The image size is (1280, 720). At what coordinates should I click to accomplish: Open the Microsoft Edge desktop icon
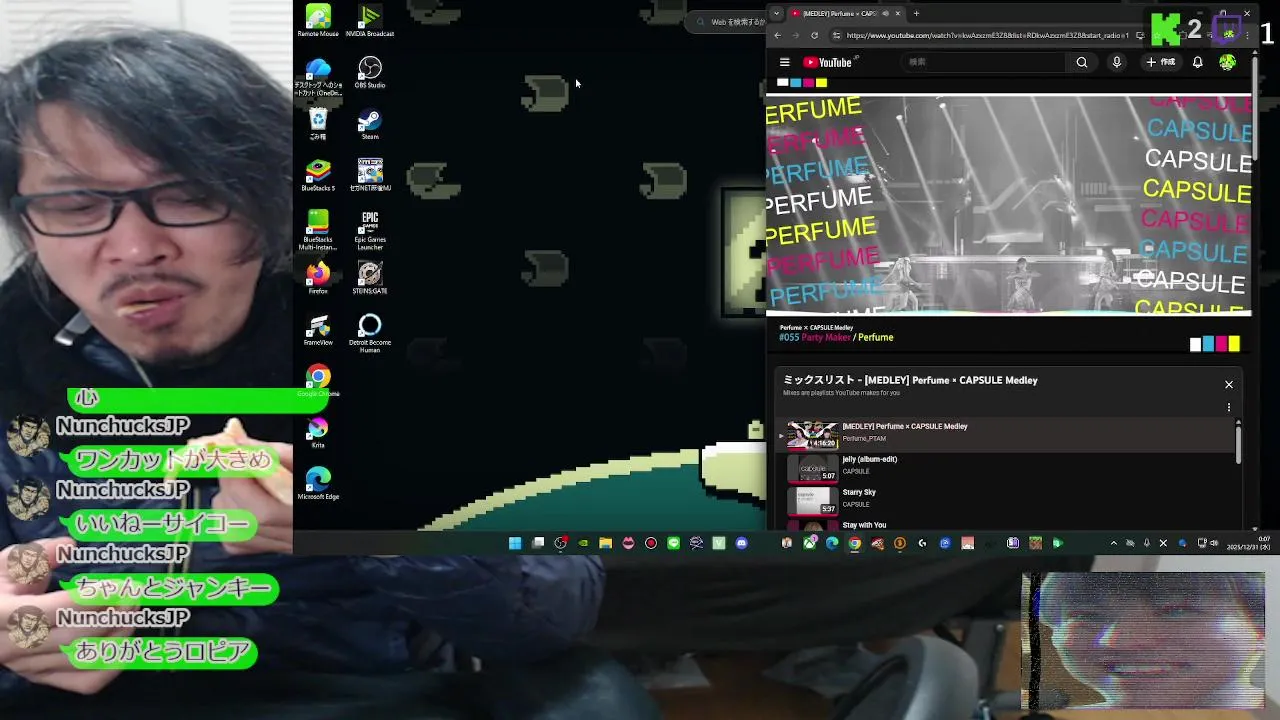[x=318, y=483]
